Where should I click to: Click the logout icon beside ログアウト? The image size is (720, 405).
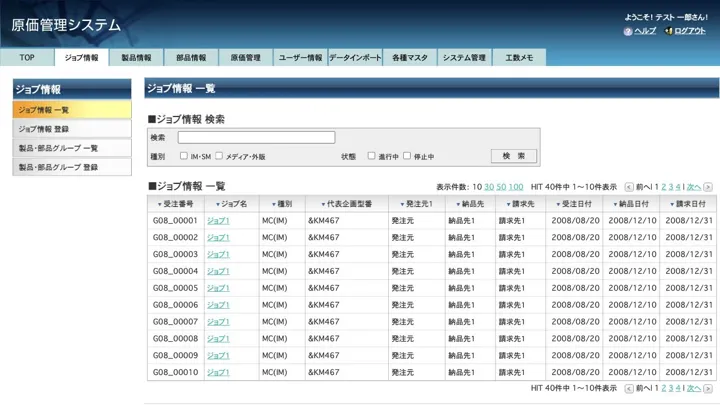tap(669, 31)
